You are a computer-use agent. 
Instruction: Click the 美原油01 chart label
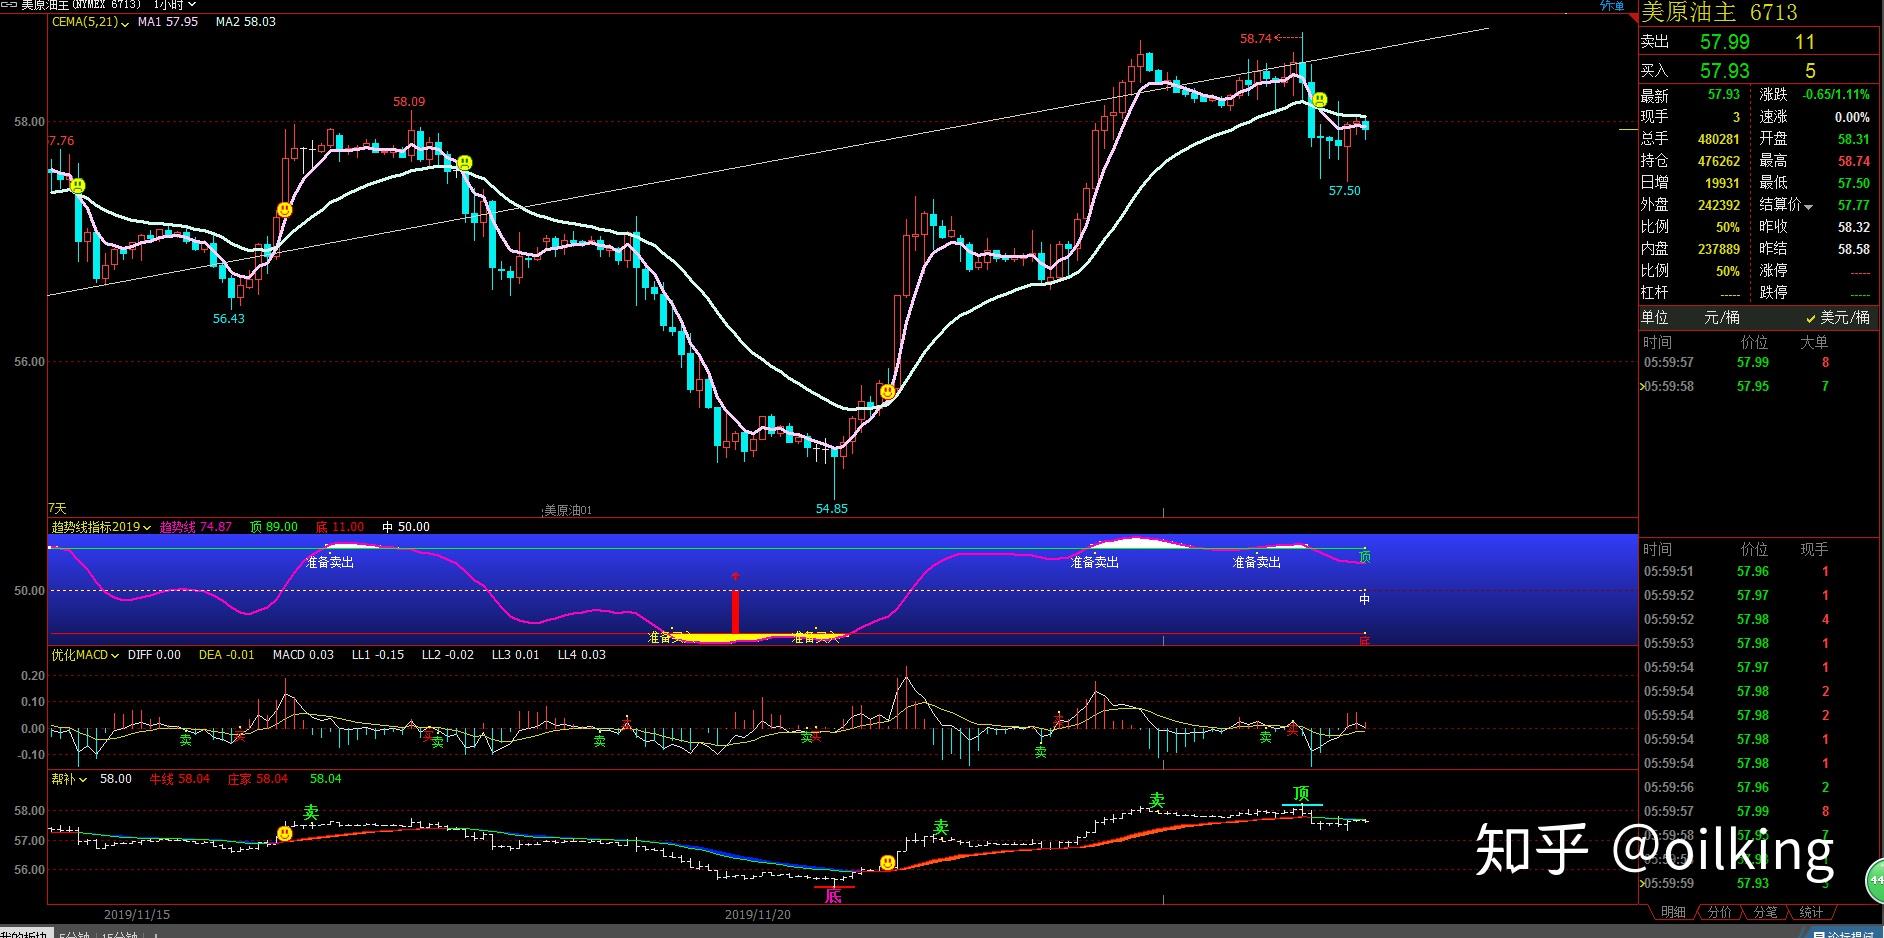(568, 510)
